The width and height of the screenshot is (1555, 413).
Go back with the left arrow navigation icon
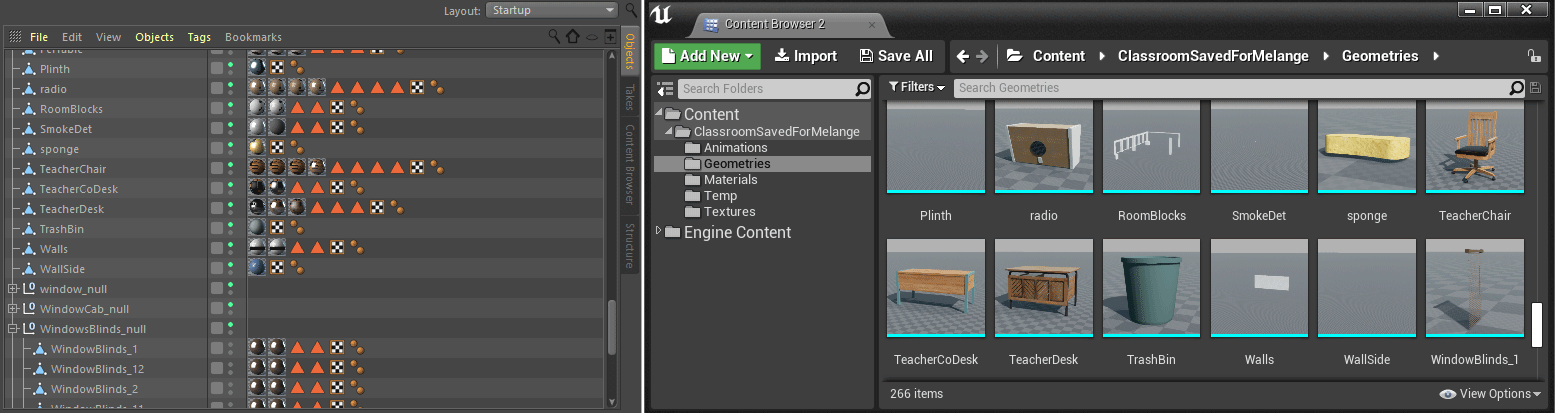pyautogui.click(x=962, y=56)
